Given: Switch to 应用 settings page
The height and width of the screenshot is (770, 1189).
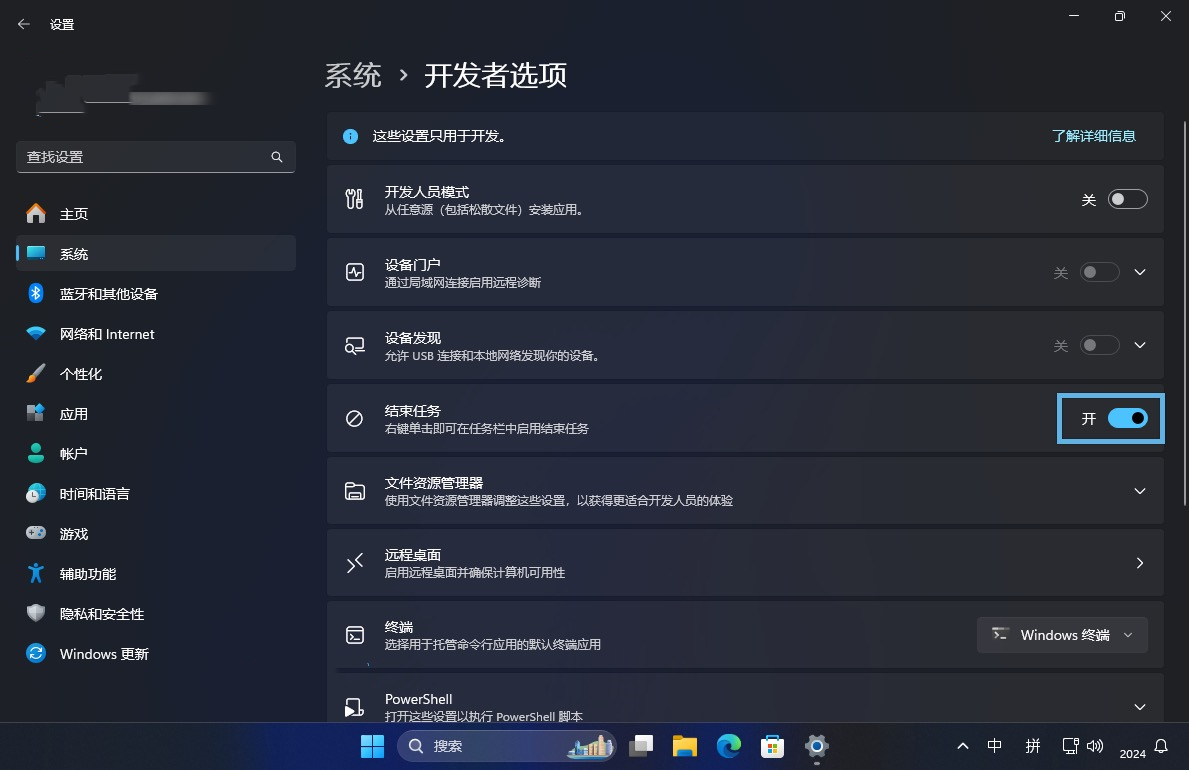Looking at the screenshot, I should click(x=74, y=413).
